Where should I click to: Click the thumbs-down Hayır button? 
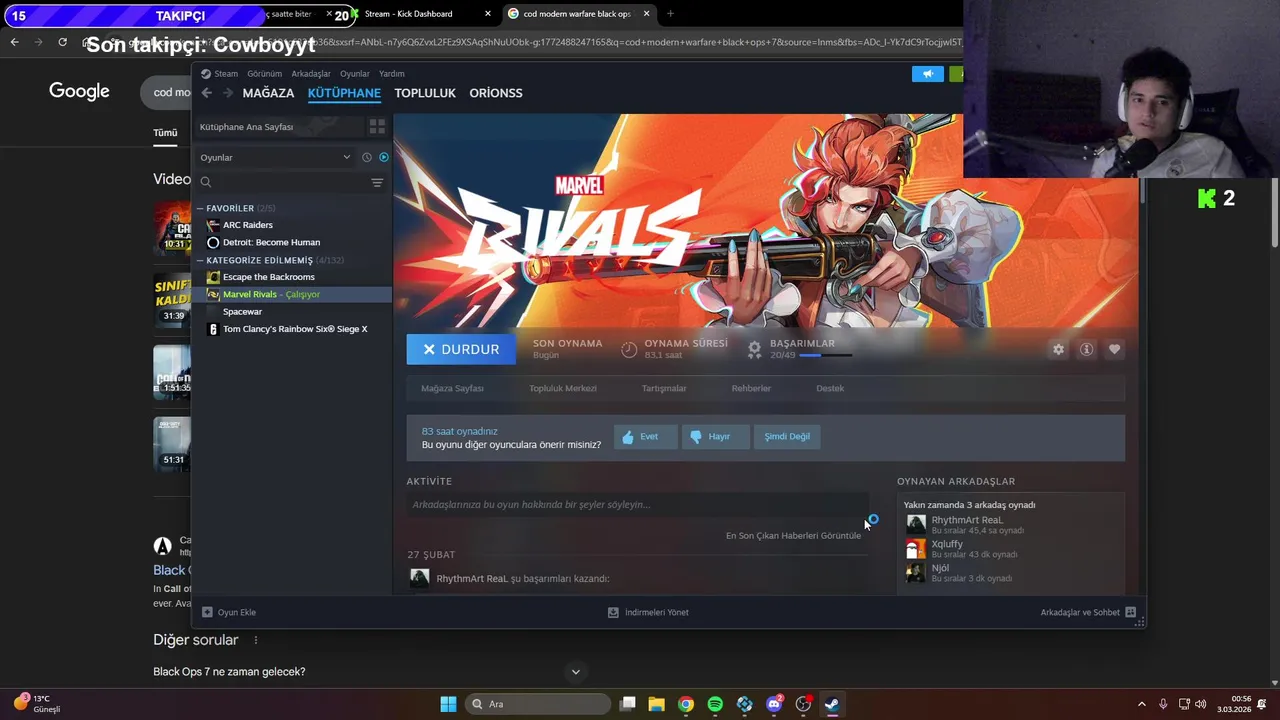tap(715, 437)
